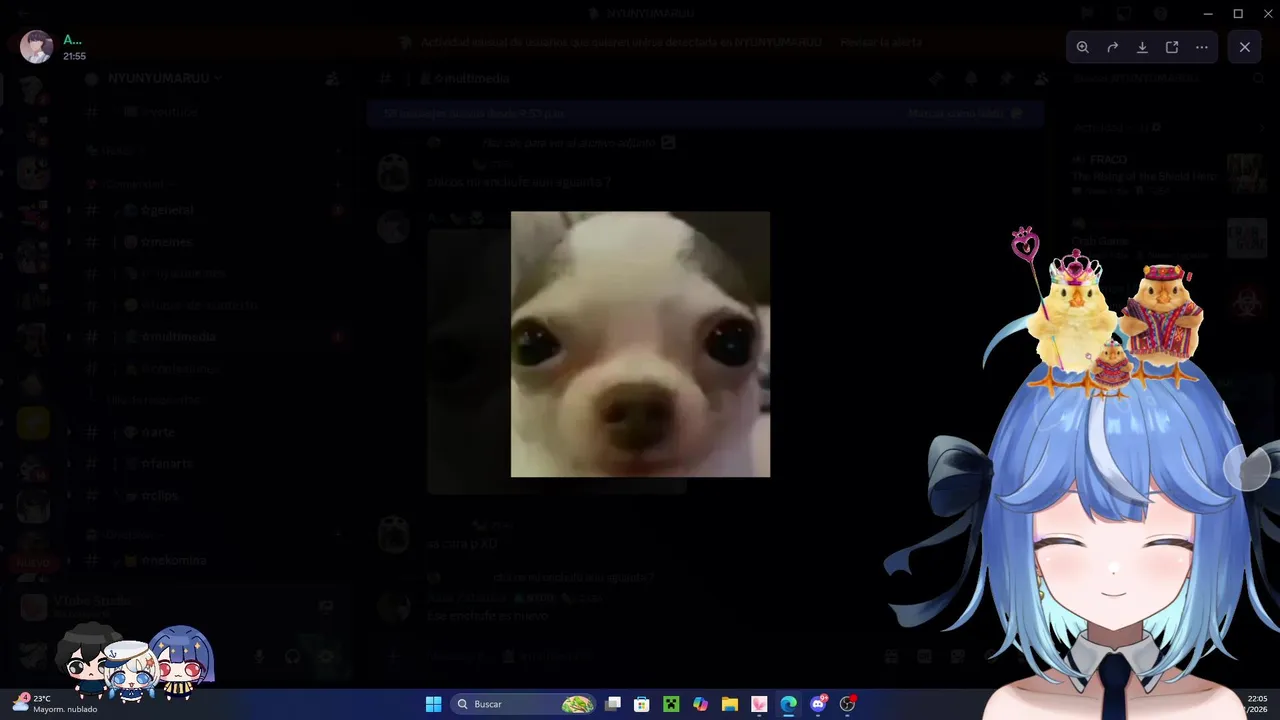The height and width of the screenshot is (720, 1280).
Task: Maximize the Discord window
Action: point(1238,13)
